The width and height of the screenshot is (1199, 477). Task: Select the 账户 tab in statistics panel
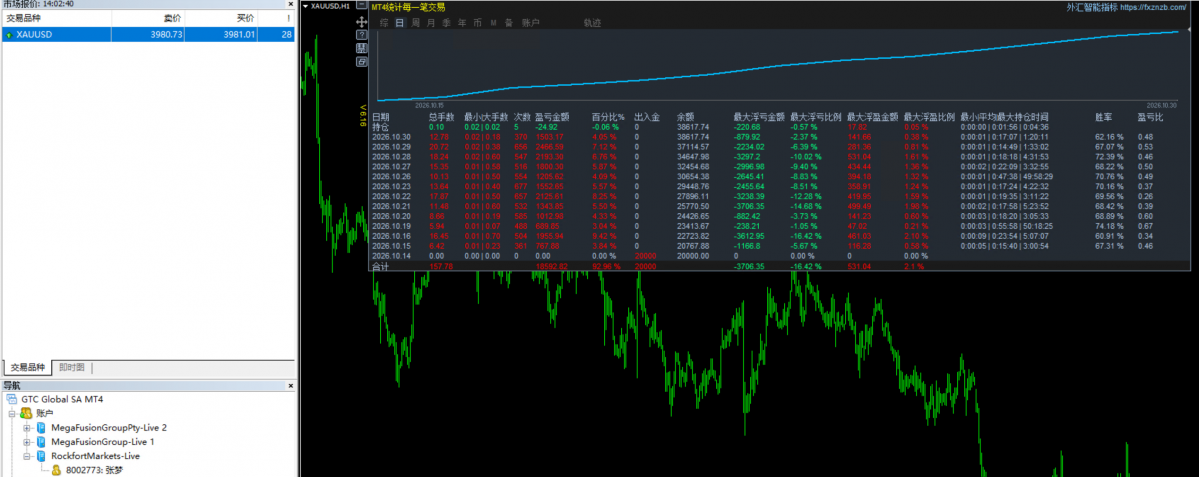(530, 23)
